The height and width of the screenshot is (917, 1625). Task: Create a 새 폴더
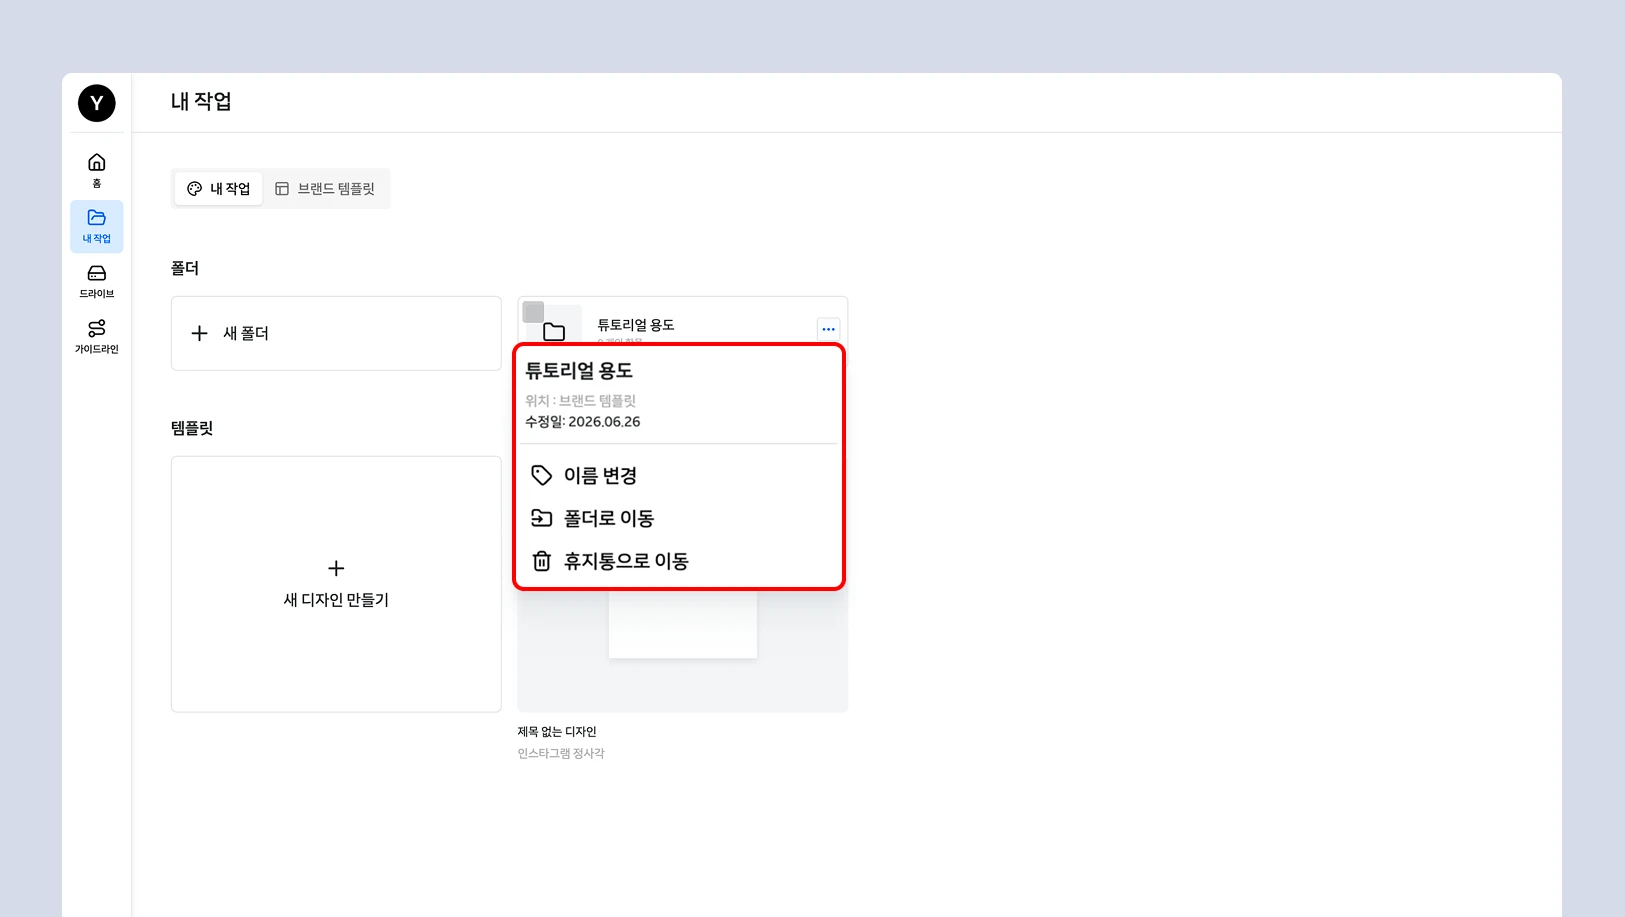(336, 333)
